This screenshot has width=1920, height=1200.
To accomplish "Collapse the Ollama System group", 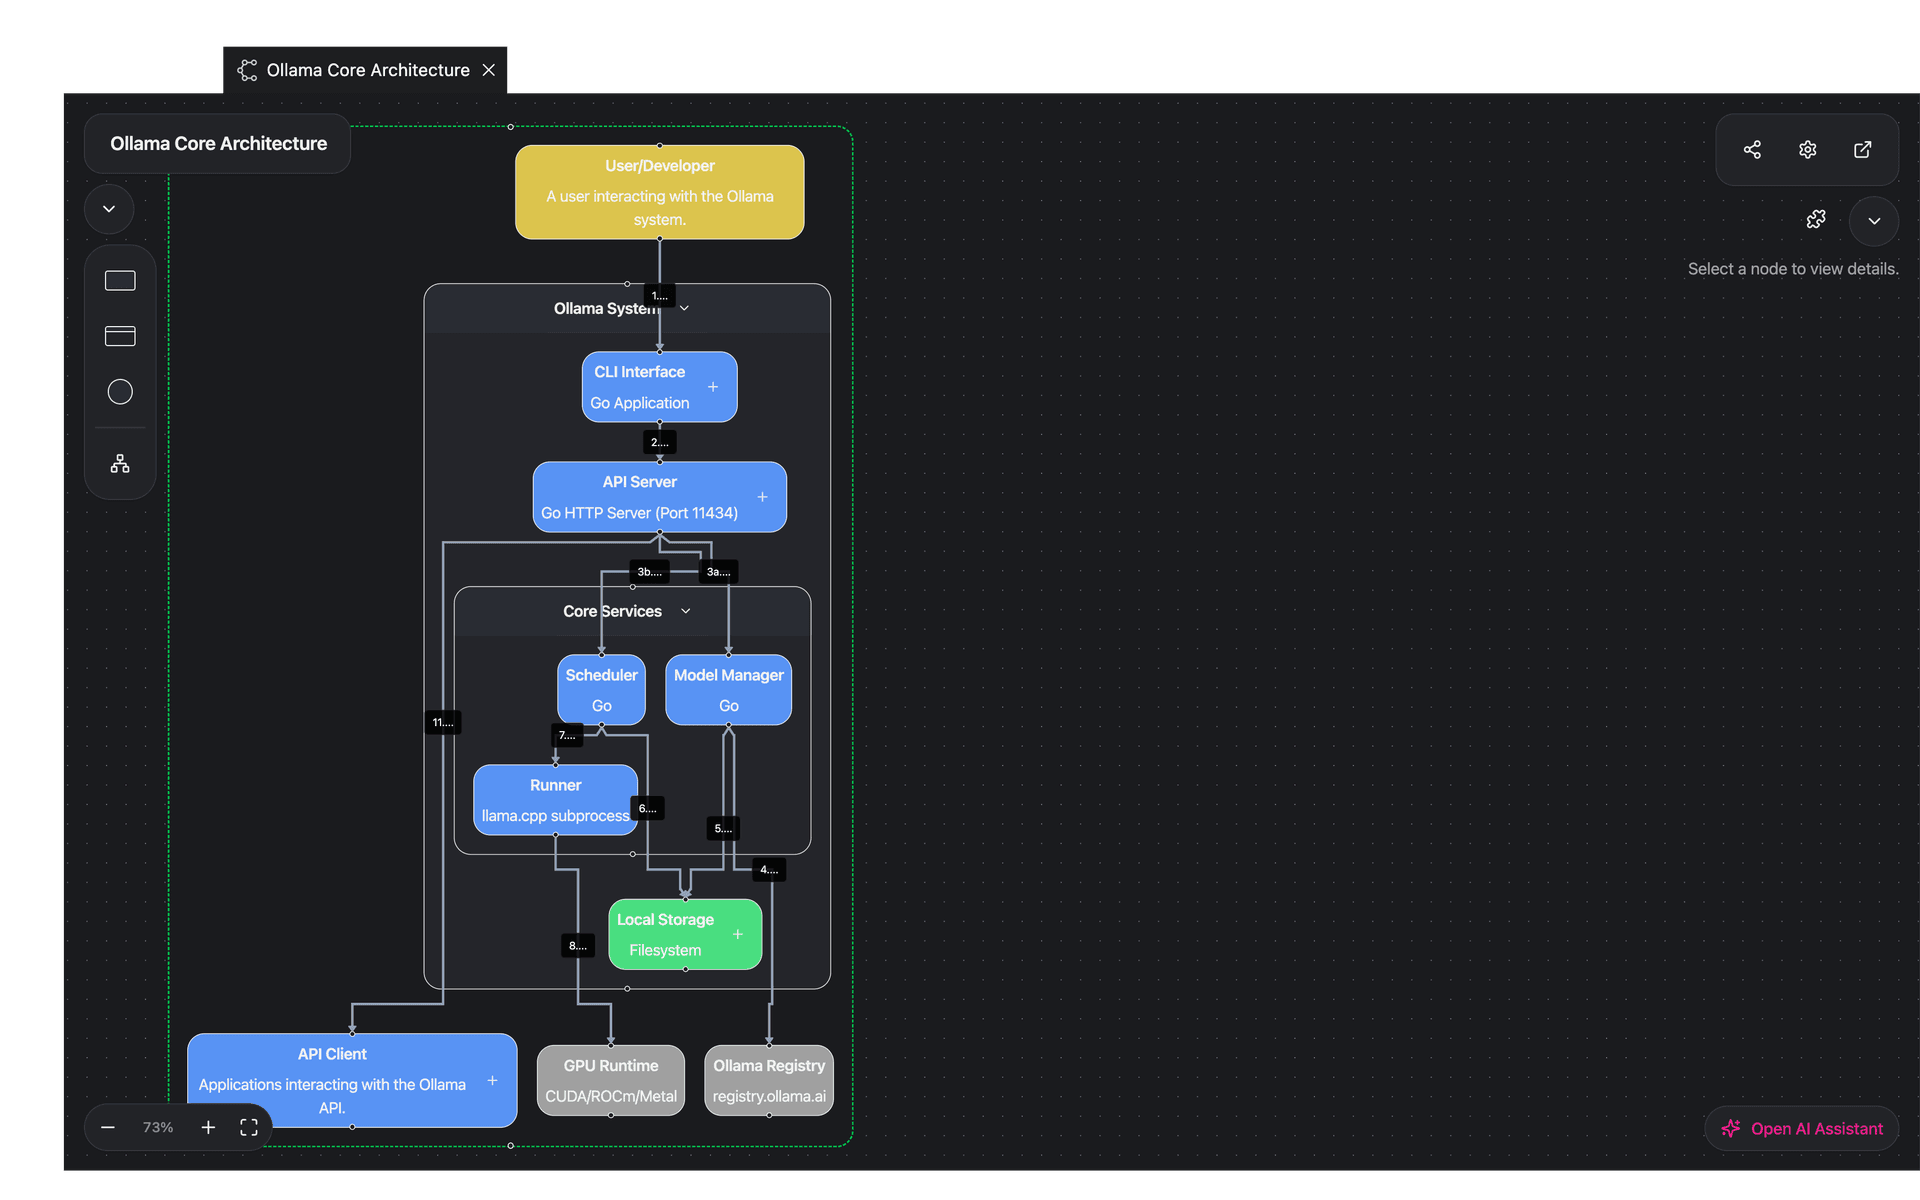I will click(684, 308).
